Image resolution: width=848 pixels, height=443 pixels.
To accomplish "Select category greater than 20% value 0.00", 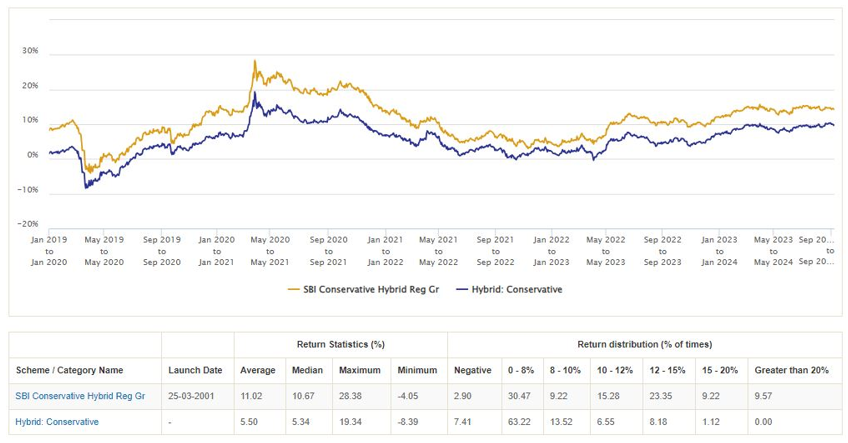I will click(x=764, y=422).
